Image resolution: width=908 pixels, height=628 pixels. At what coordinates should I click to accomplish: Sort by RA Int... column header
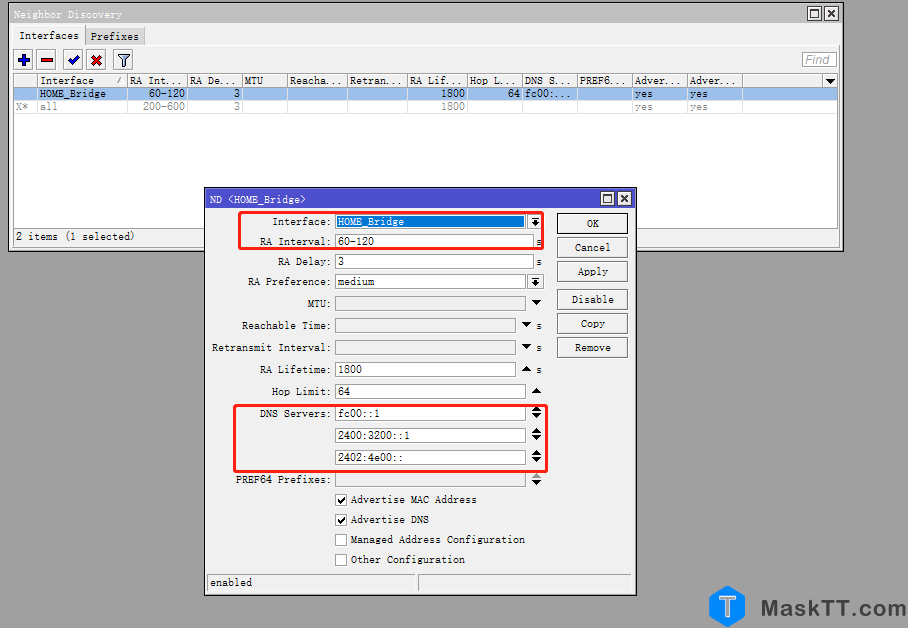coord(158,81)
